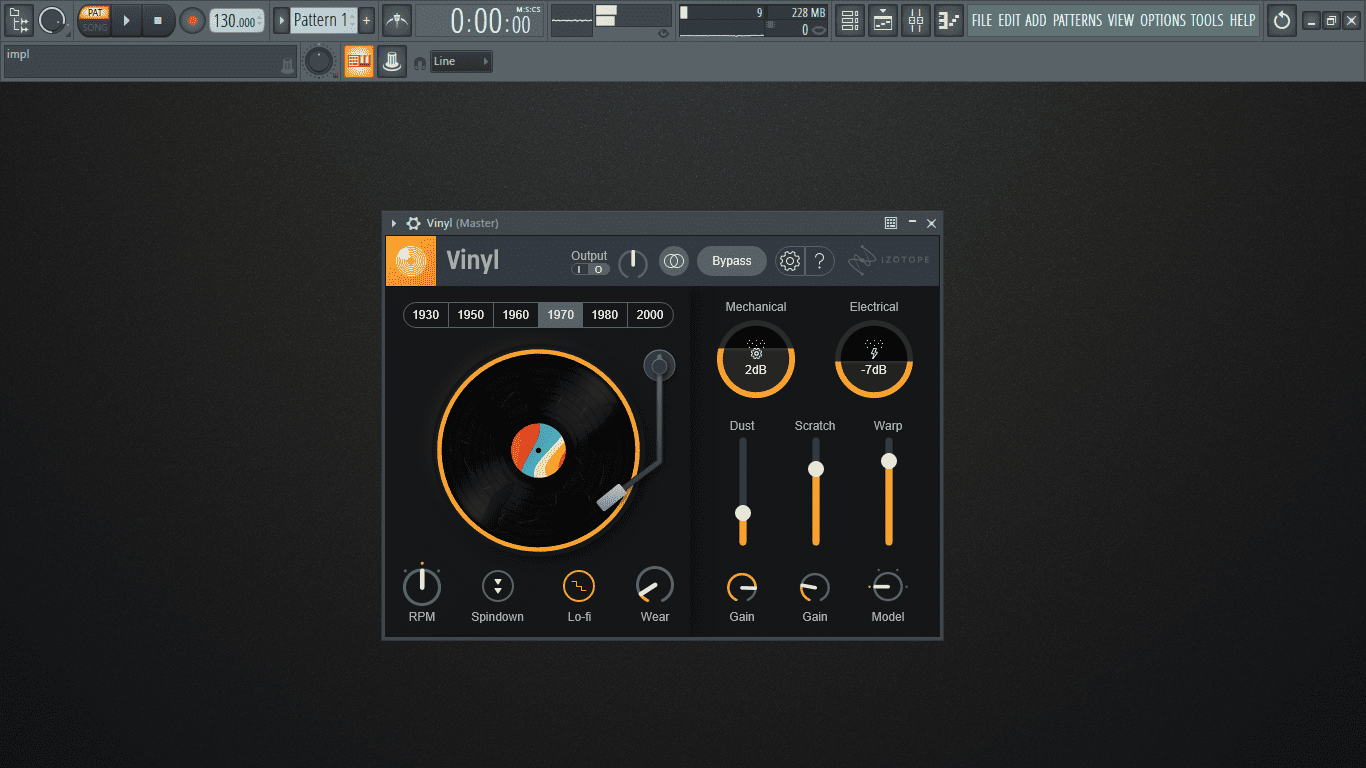Click the undo history circular-arrow icon
1366x768 pixels.
point(1281,20)
